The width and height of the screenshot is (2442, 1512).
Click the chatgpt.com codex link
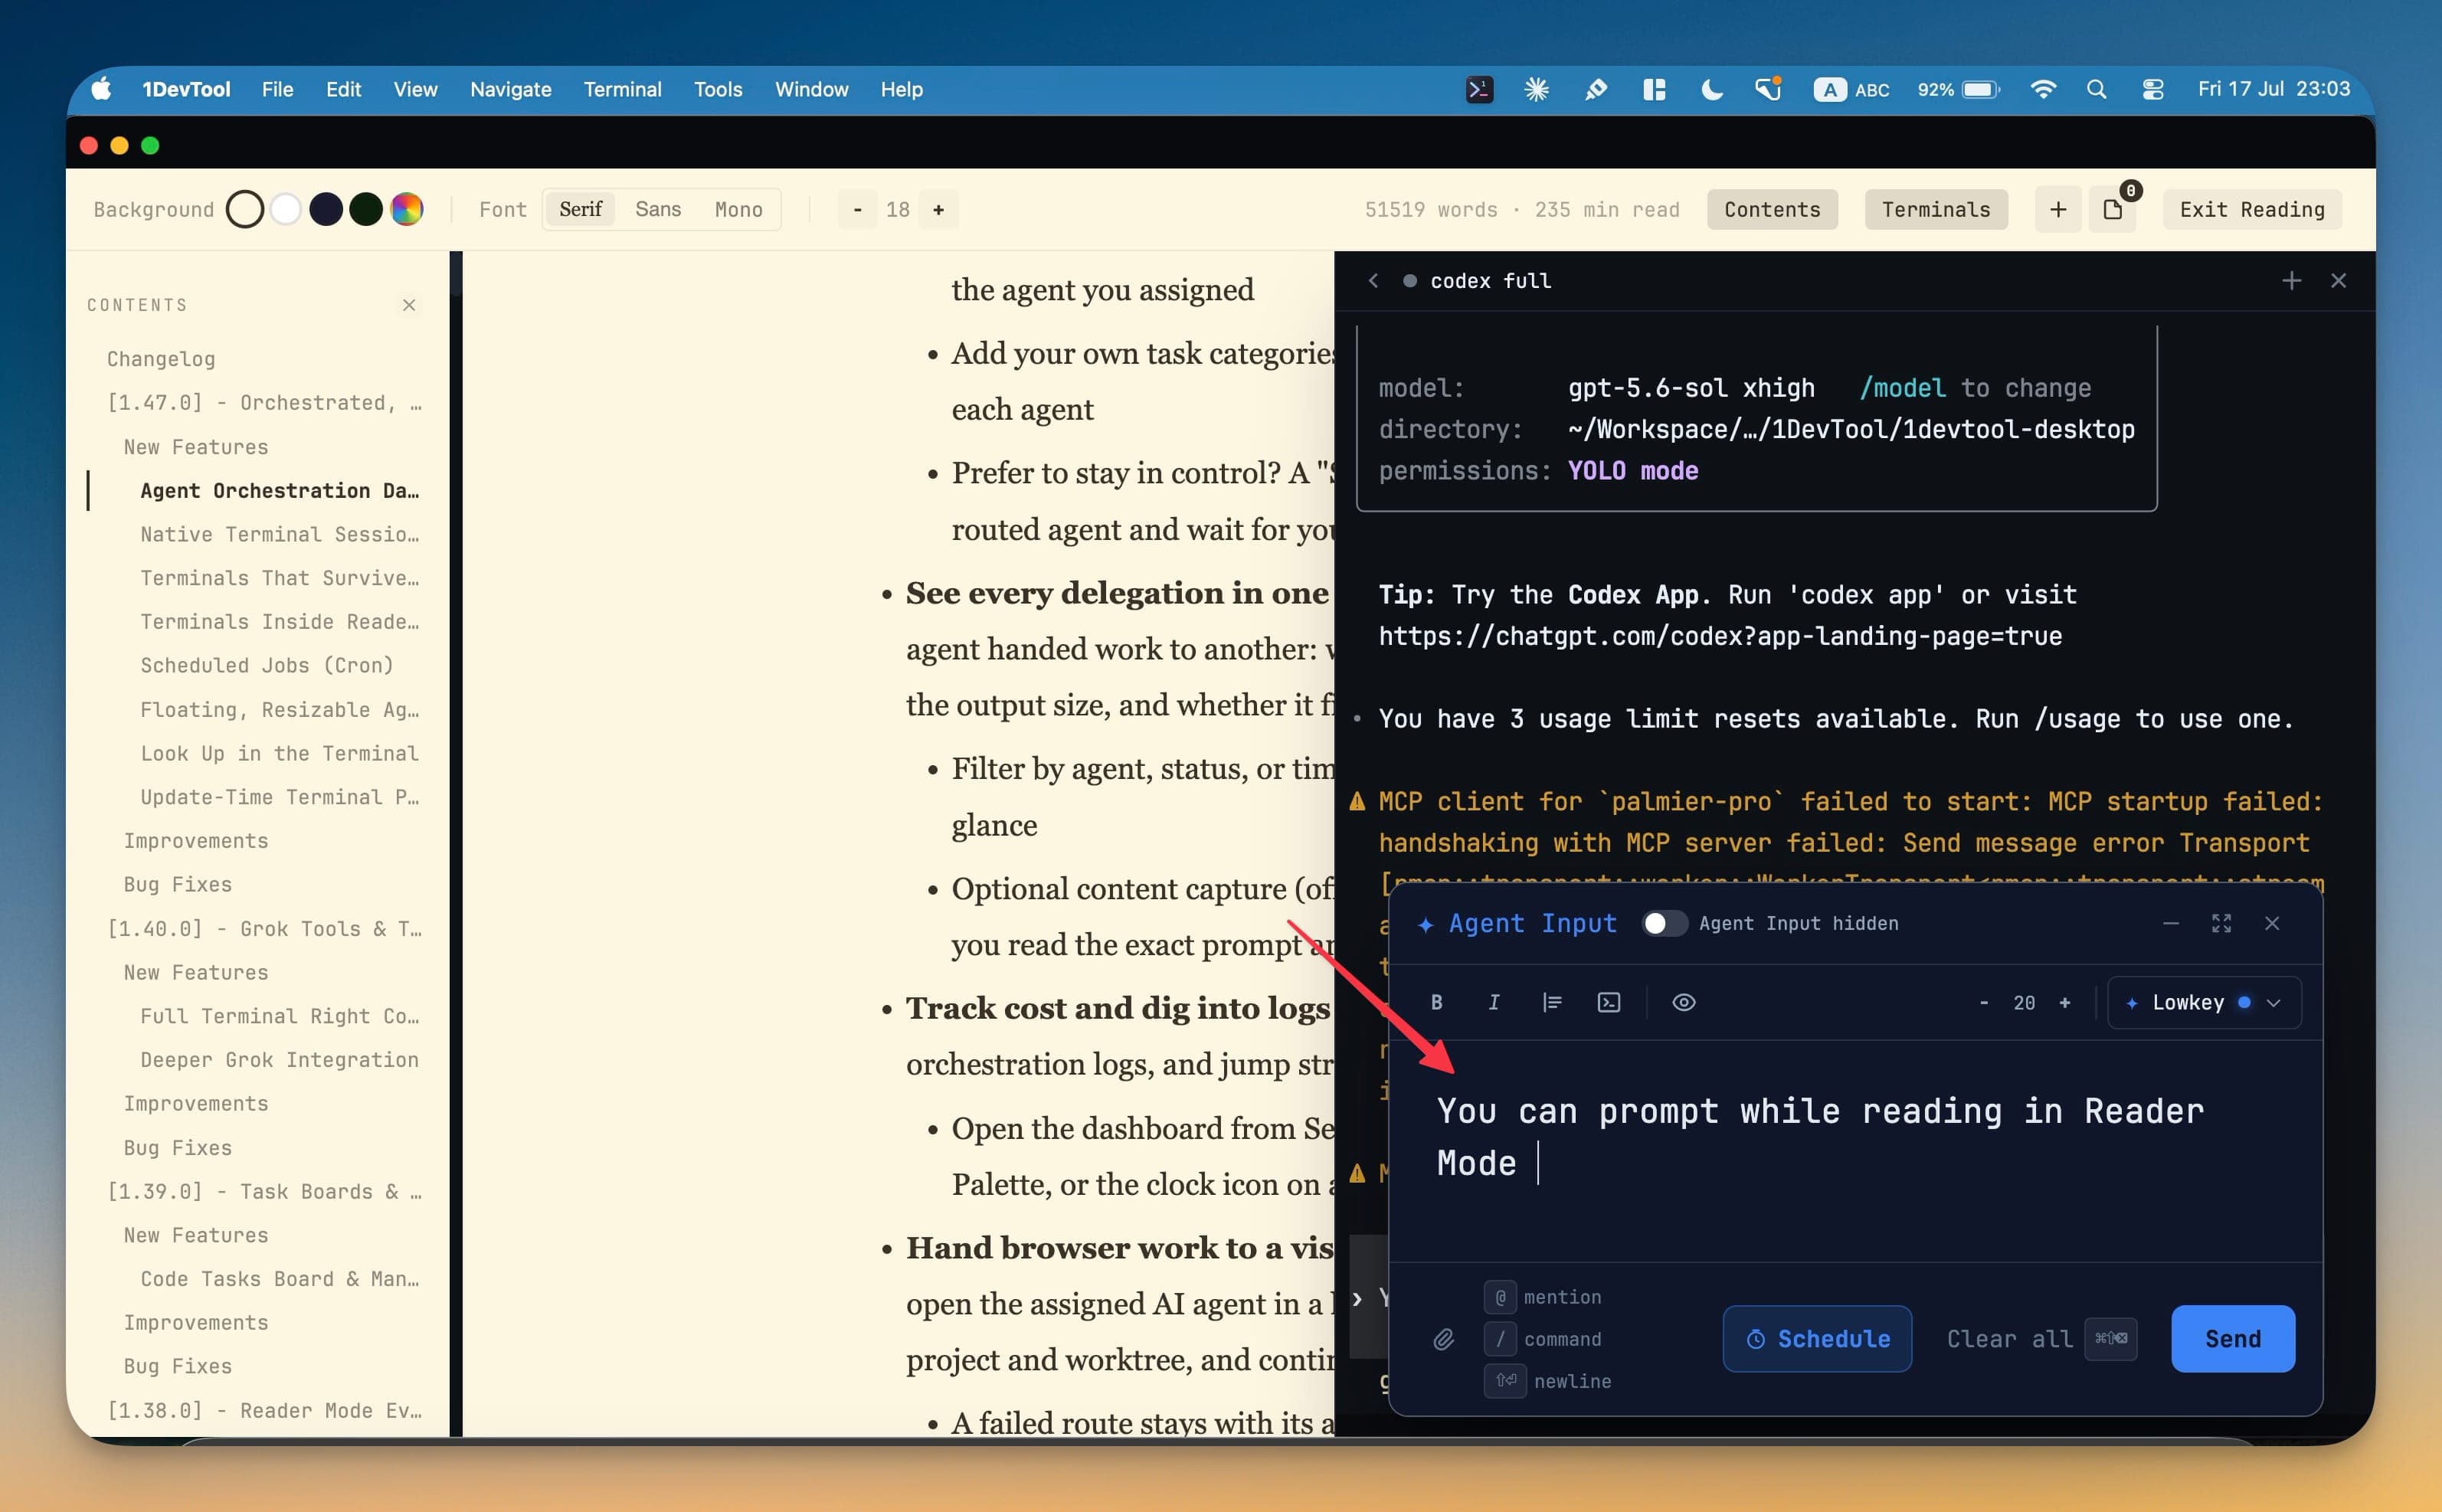[1719, 636]
